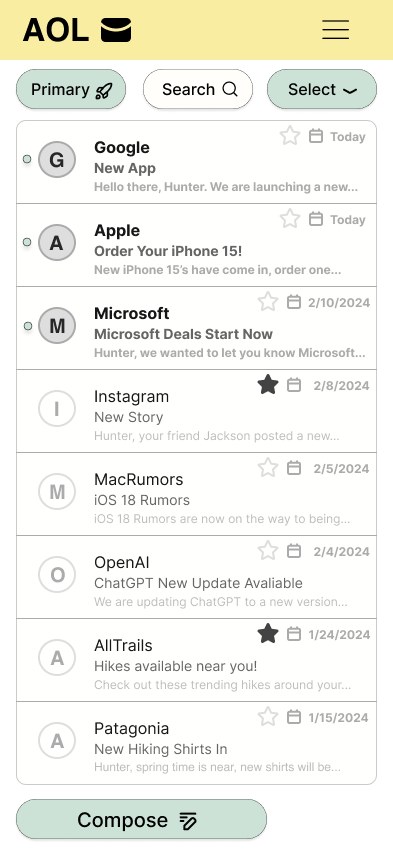
Task: Click calendar icon on Instagram email
Action: 294,385
